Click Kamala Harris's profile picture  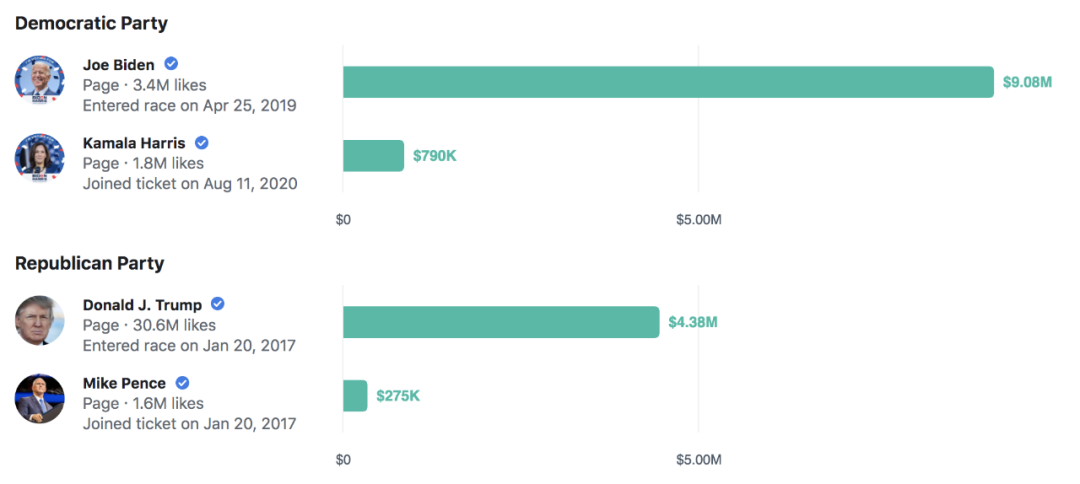point(40,158)
